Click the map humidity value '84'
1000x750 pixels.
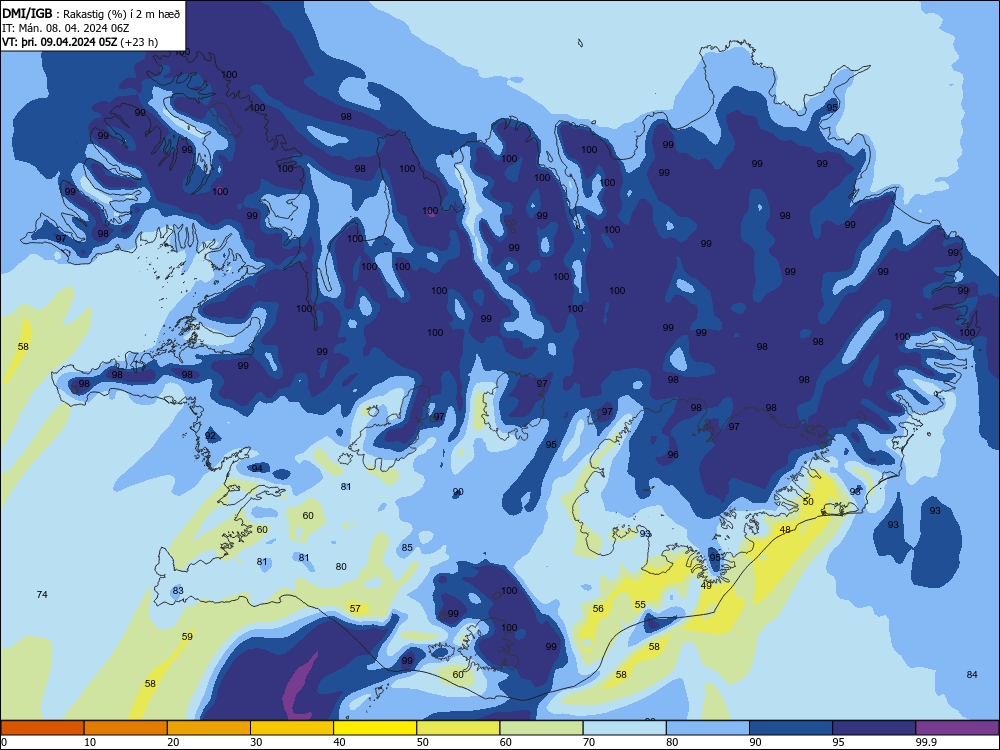point(972,675)
